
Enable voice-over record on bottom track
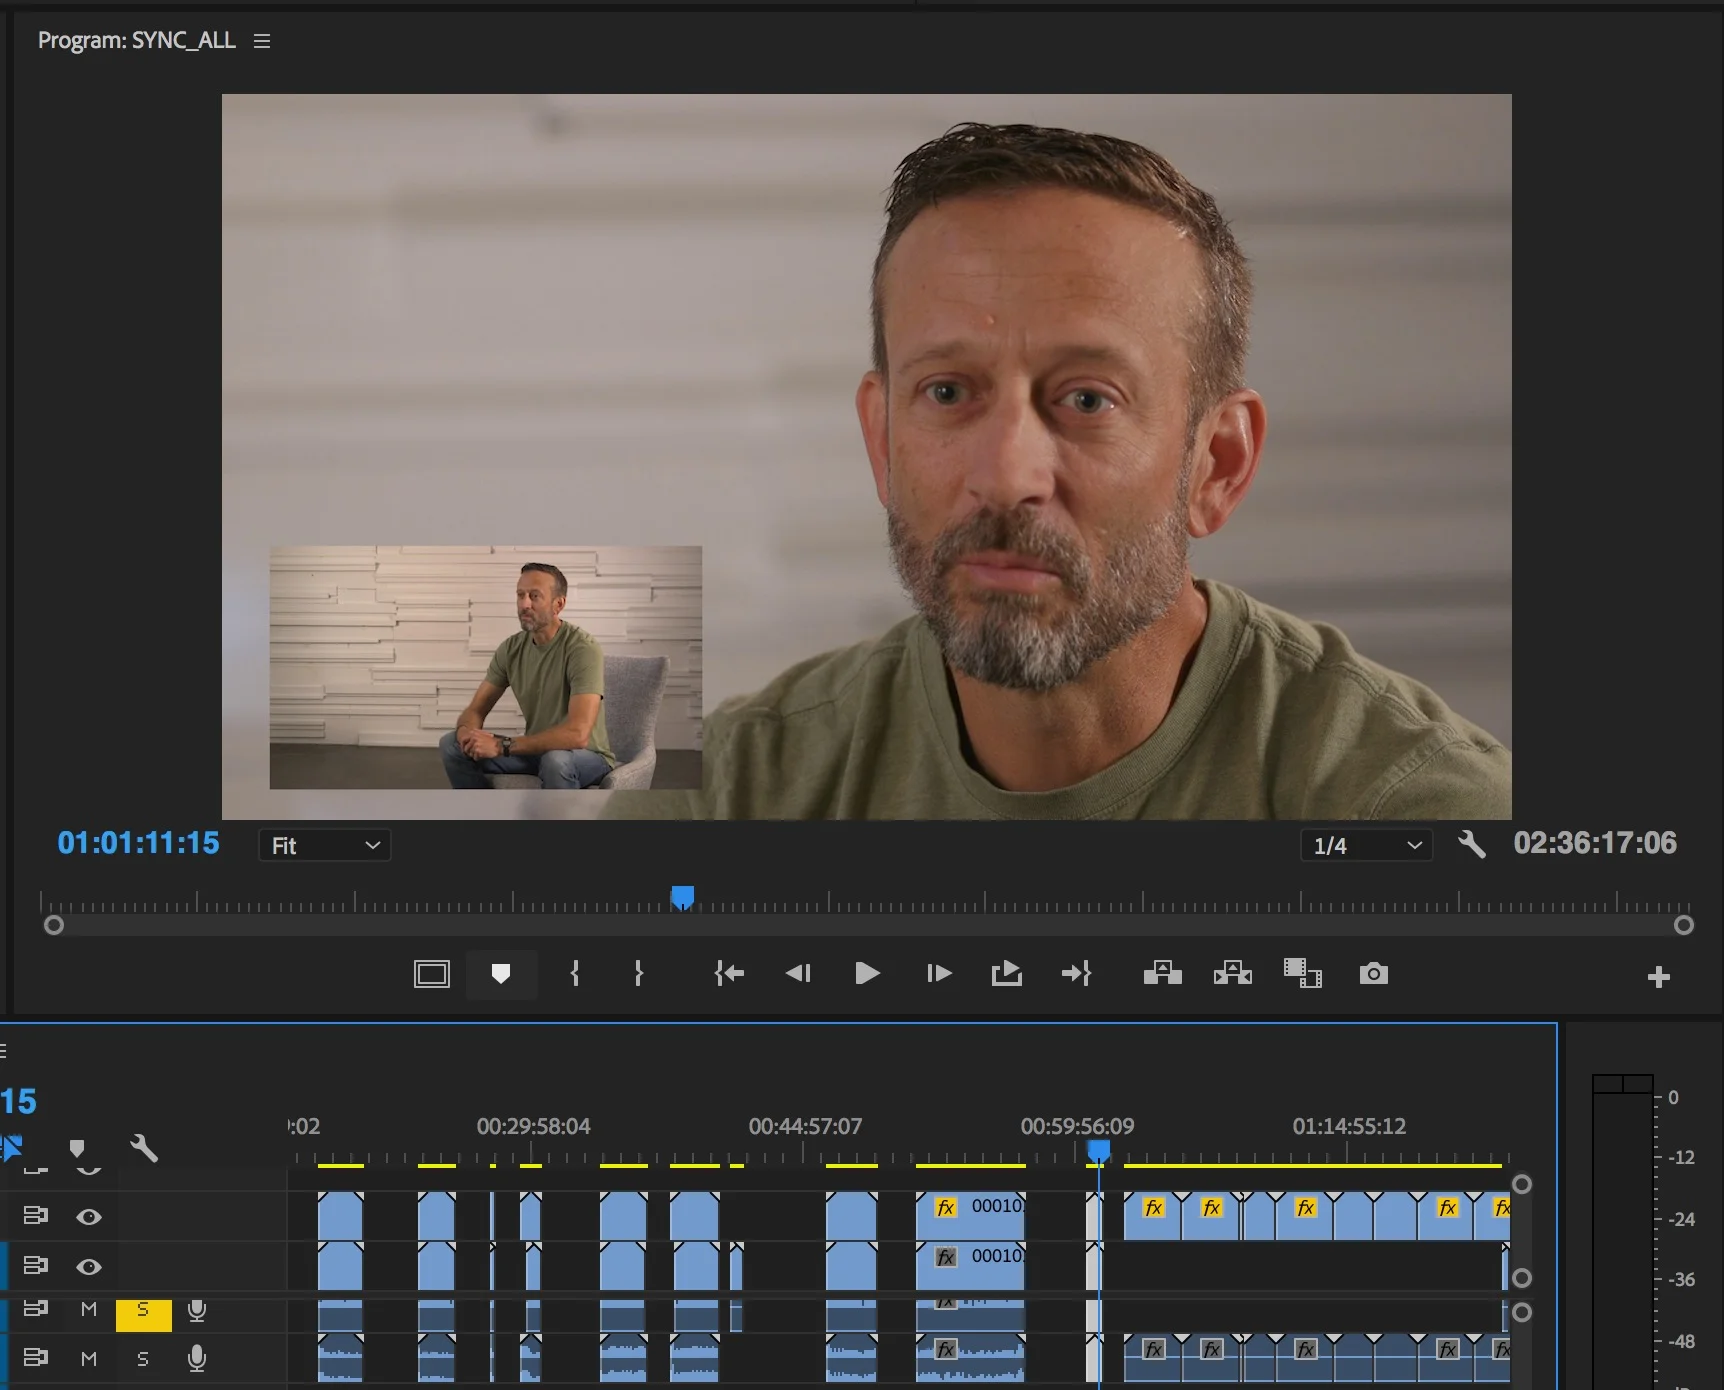pos(197,1358)
